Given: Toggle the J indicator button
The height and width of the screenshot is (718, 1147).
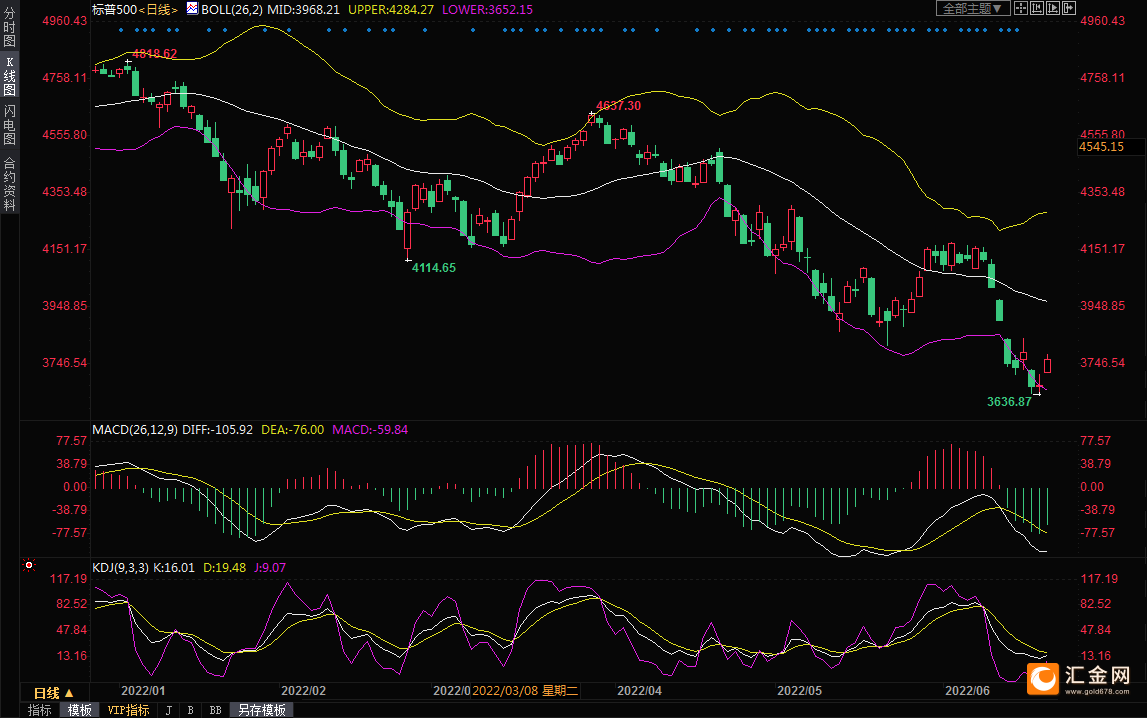Looking at the screenshot, I should (168, 710).
